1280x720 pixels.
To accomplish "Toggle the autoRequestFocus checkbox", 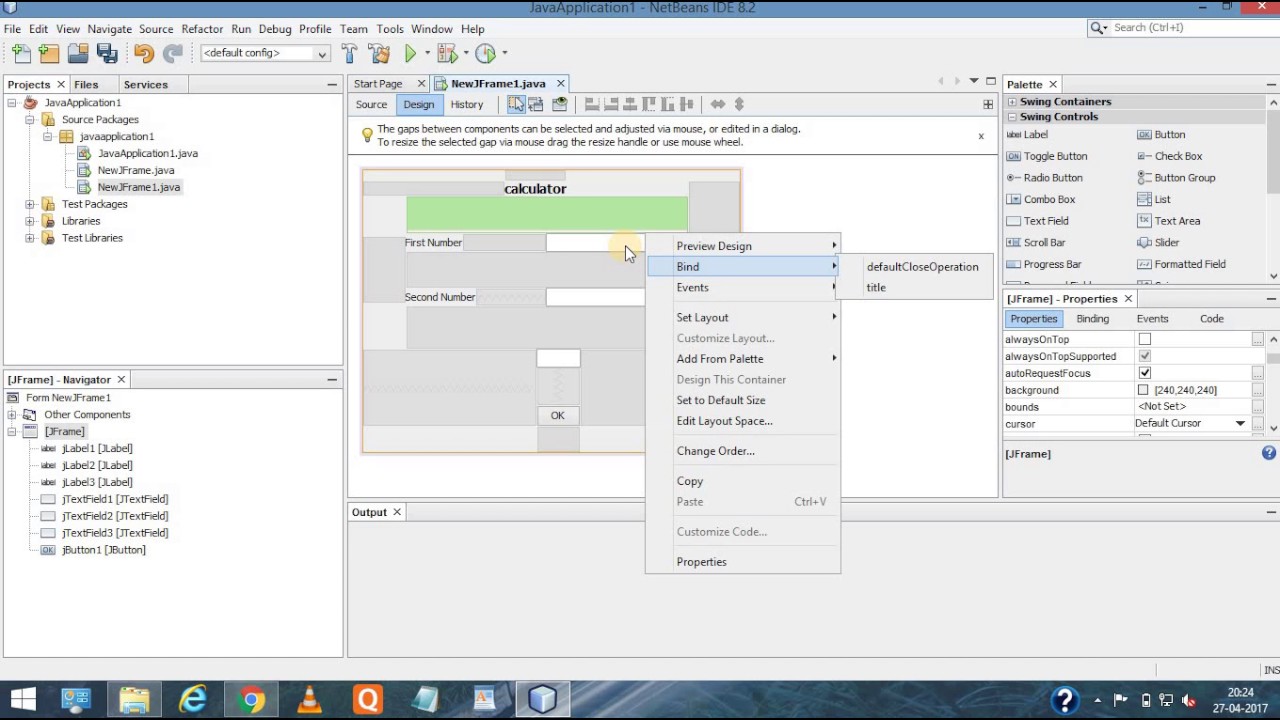I will (1145, 373).
